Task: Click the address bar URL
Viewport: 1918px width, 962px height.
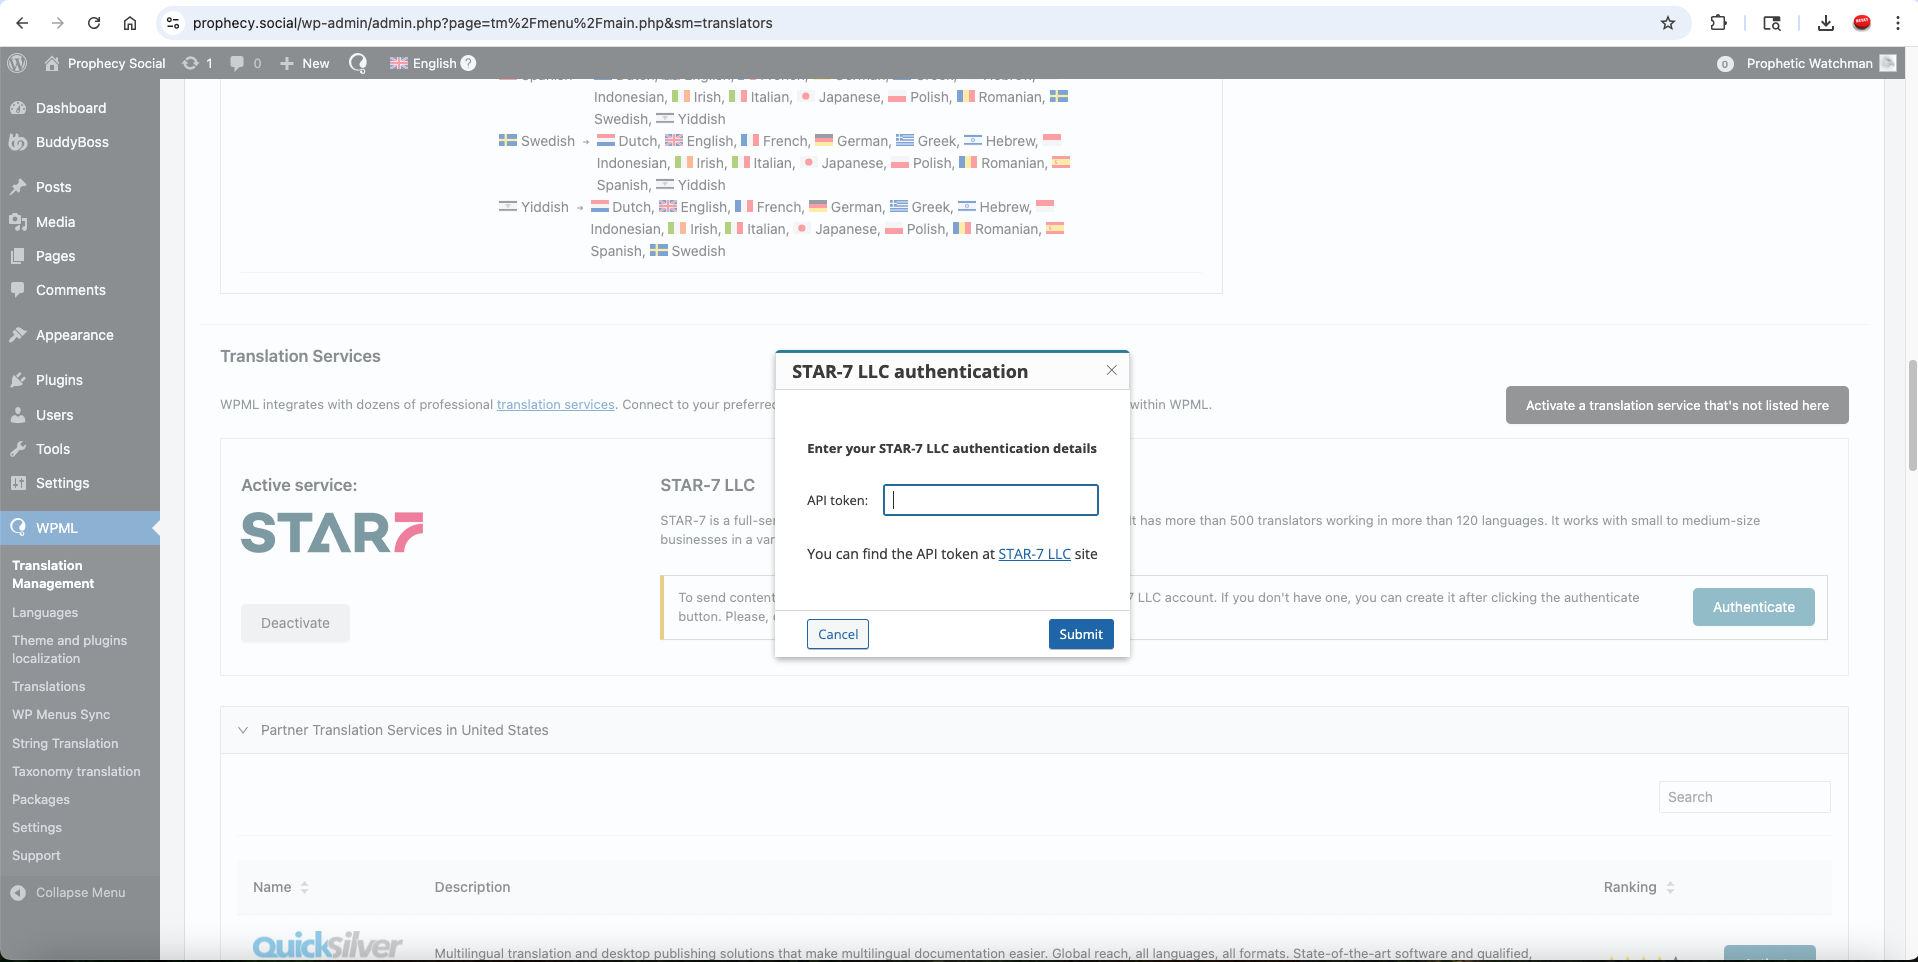Action: [x=482, y=23]
